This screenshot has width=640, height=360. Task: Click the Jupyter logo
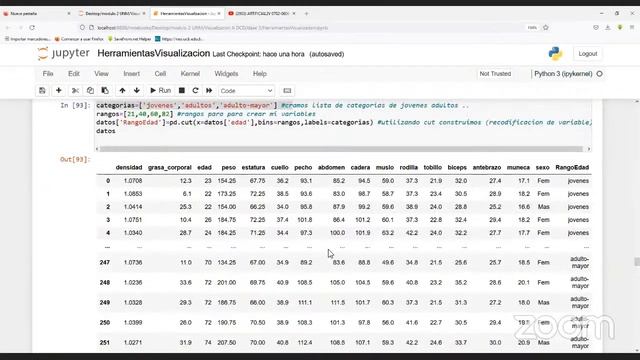[x=63, y=53]
